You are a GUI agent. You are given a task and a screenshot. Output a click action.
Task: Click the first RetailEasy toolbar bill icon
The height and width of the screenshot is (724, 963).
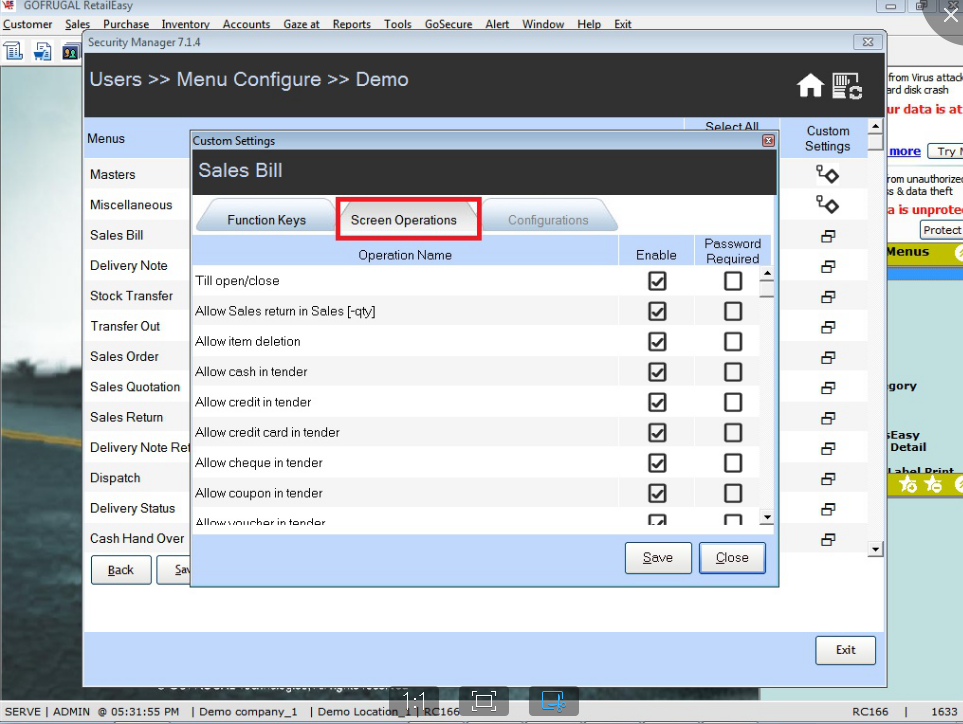(x=14, y=51)
